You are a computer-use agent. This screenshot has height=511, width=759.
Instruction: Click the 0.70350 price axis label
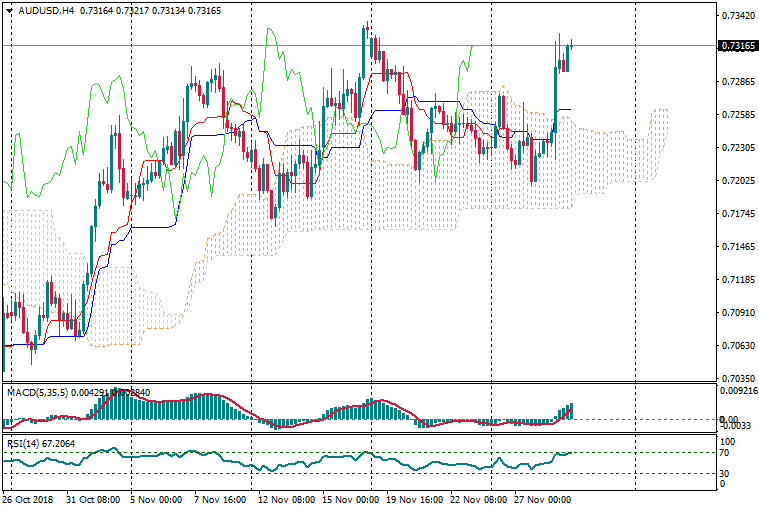click(x=736, y=379)
